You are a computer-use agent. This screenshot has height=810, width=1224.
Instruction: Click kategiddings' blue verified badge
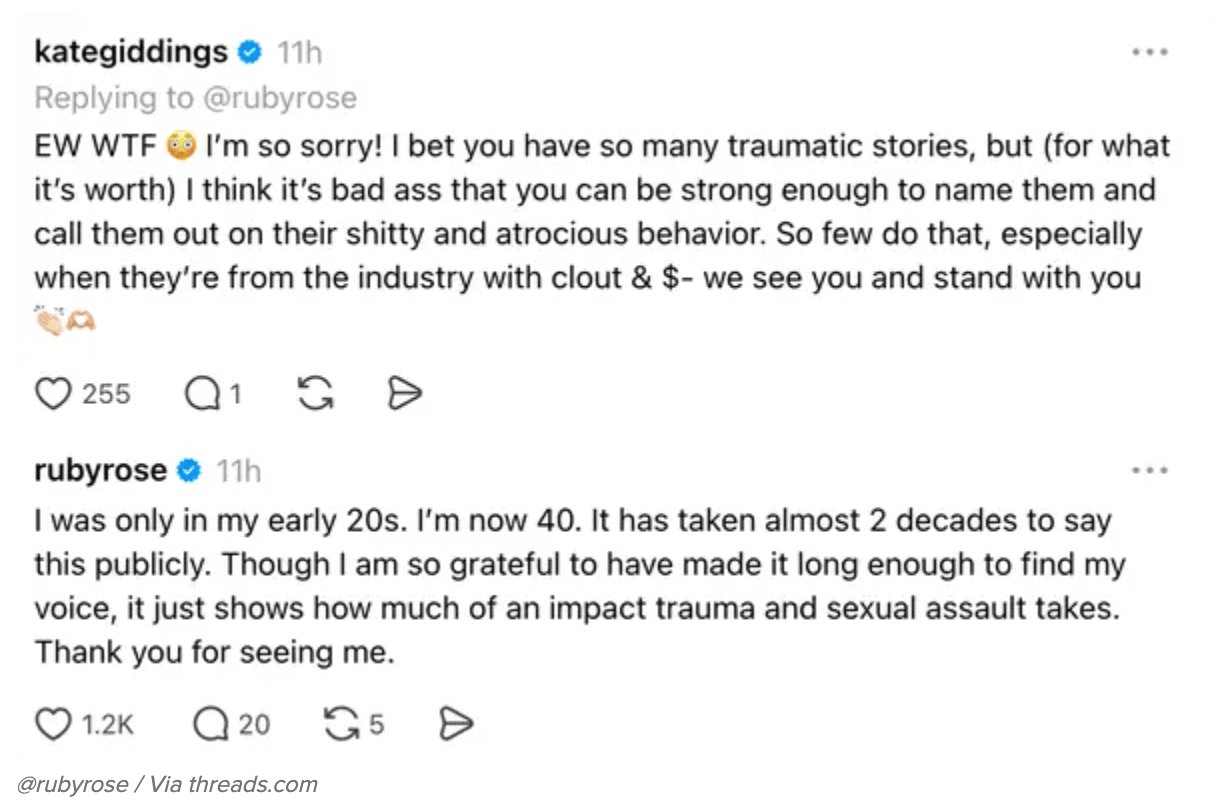pos(251,52)
